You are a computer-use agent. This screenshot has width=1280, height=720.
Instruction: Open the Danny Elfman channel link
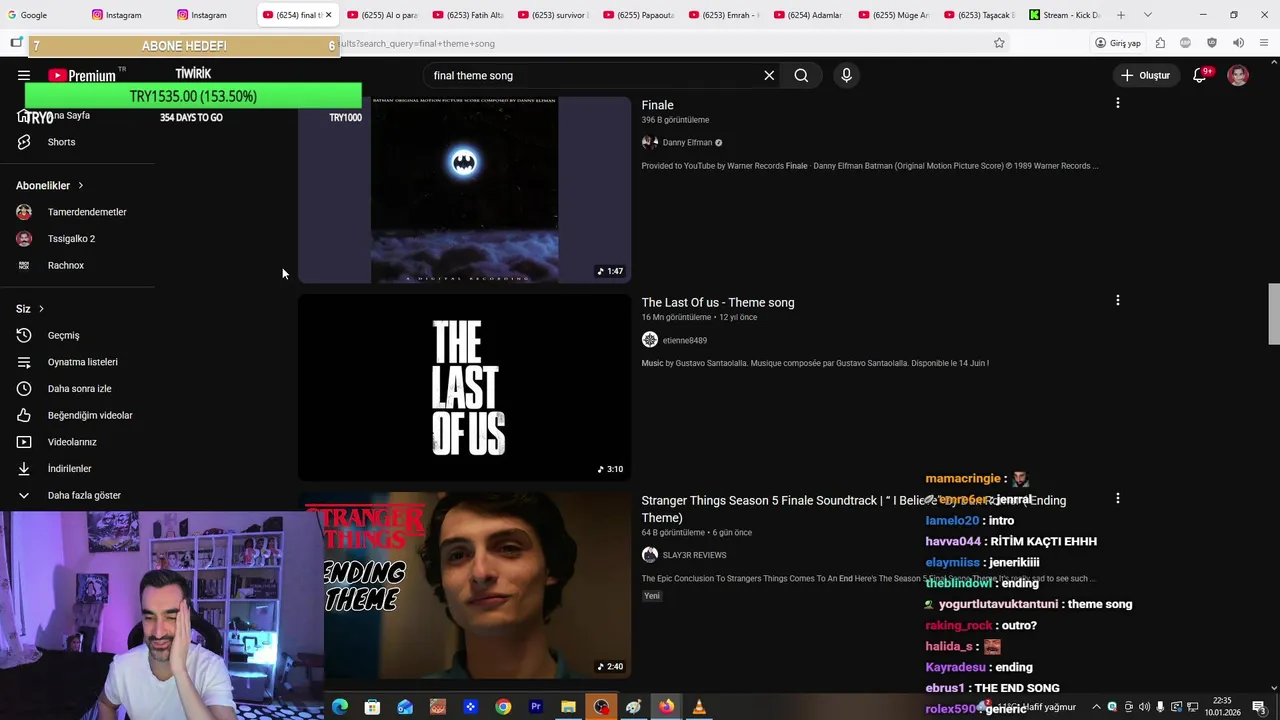tap(687, 142)
